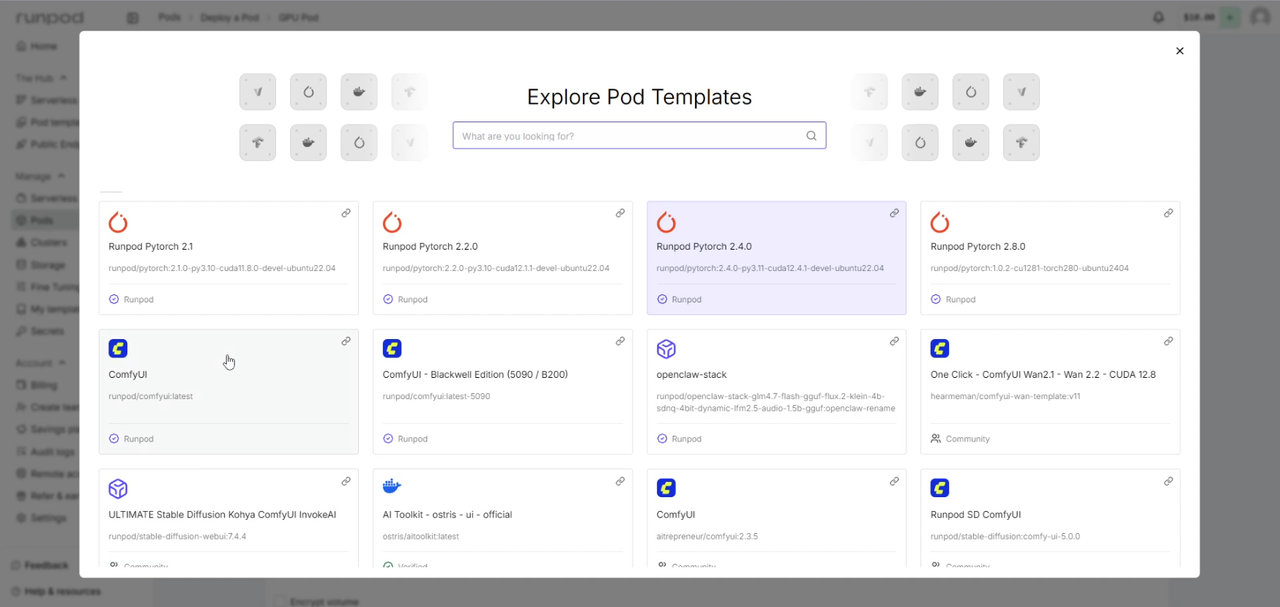
Task: Click image name runpod/stable-diffusion:comfy-ui-5.0.0
Action: pyautogui.click(x=1005, y=536)
